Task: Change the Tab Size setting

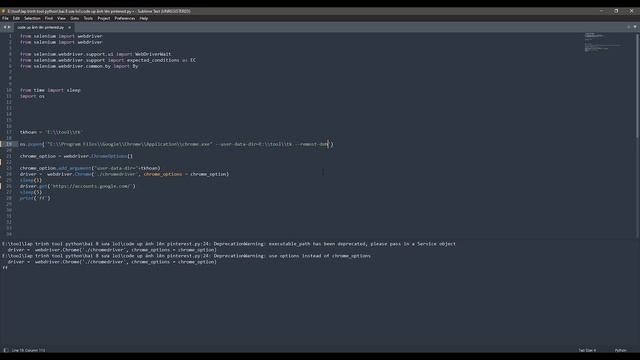Action: pos(587,350)
